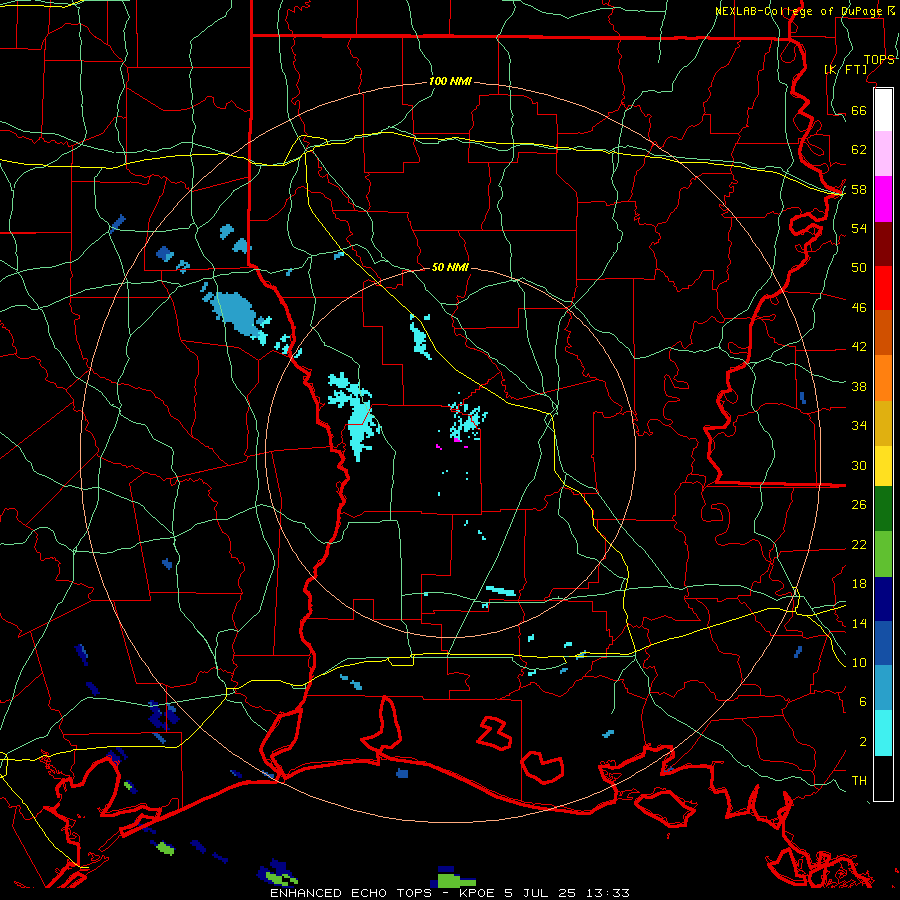Click the light pink 62 legend swatch
This screenshot has height=900, width=900.
tap(883, 154)
